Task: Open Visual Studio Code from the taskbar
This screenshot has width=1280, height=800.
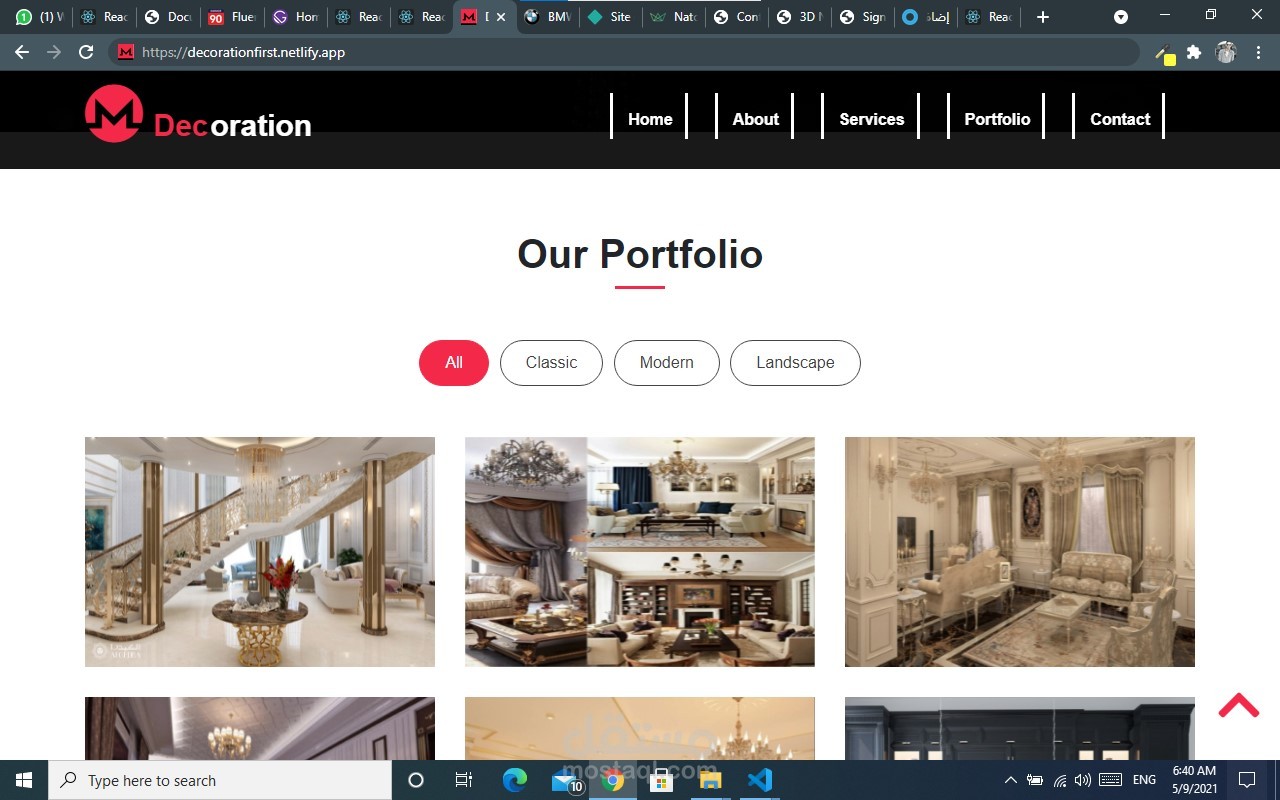Action: click(x=759, y=780)
